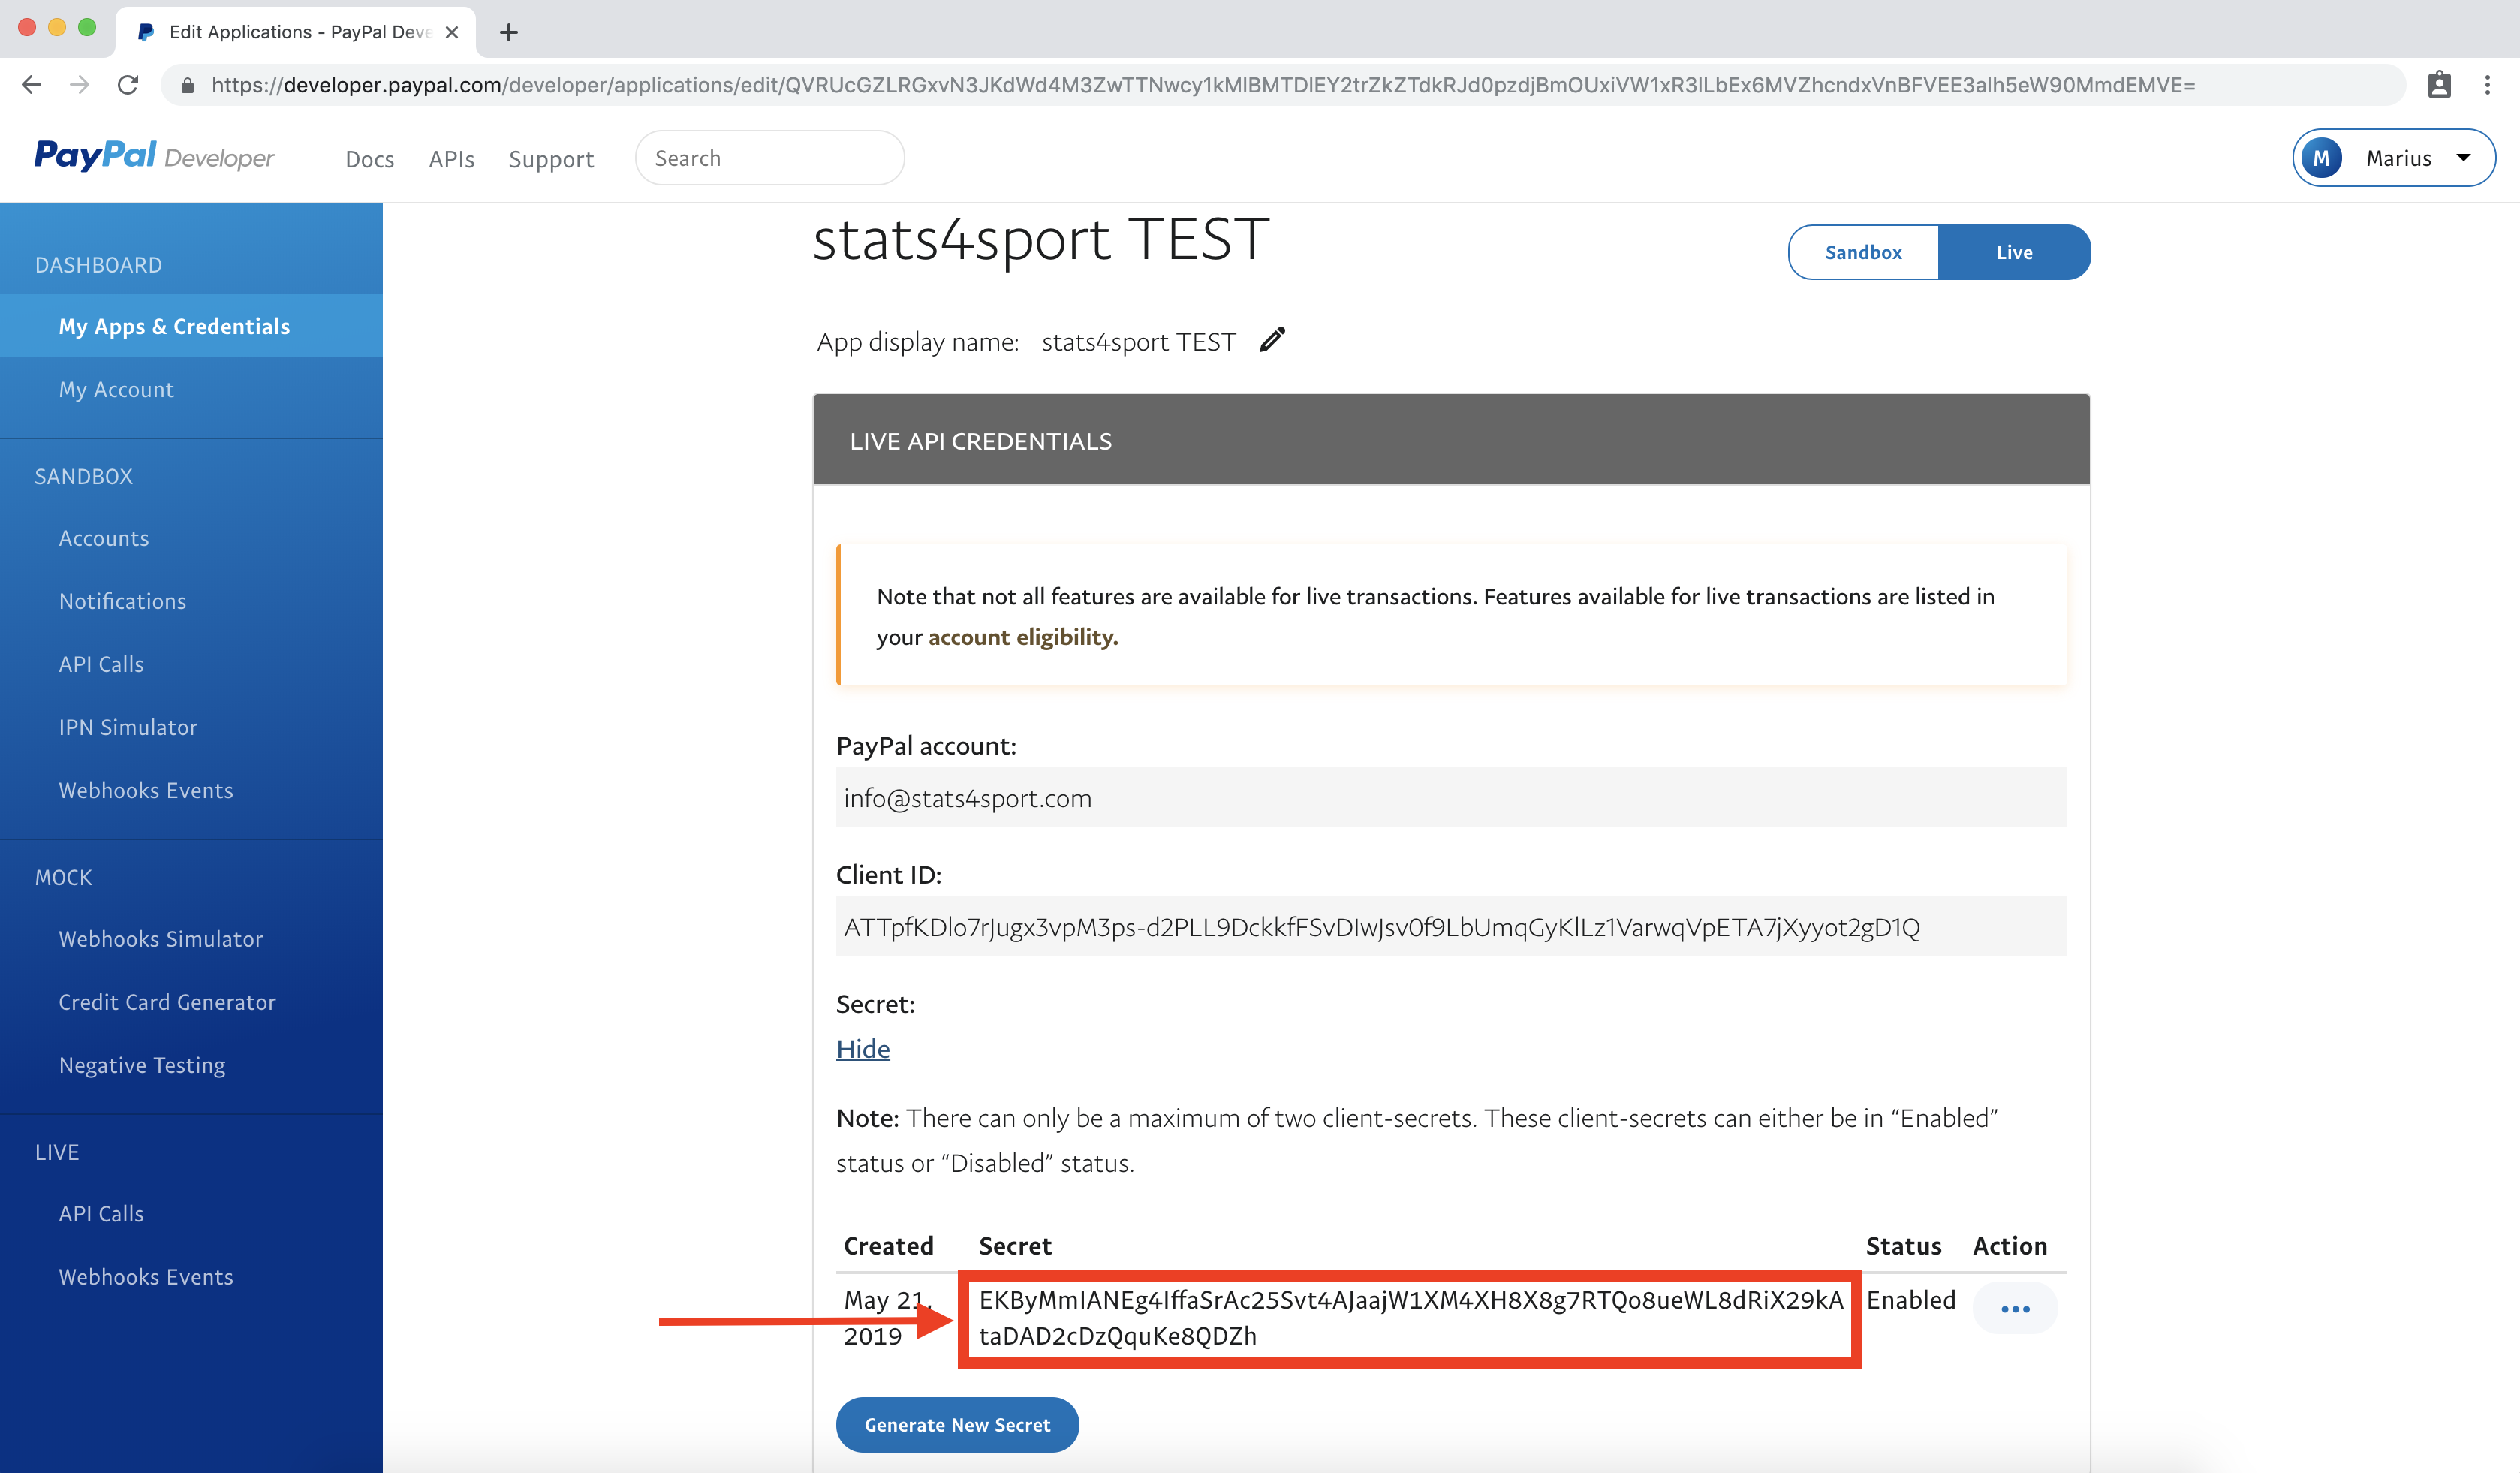Image resolution: width=2520 pixels, height=1473 pixels.
Task: Expand the Marius account dropdown arrow
Action: (2463, 158)
